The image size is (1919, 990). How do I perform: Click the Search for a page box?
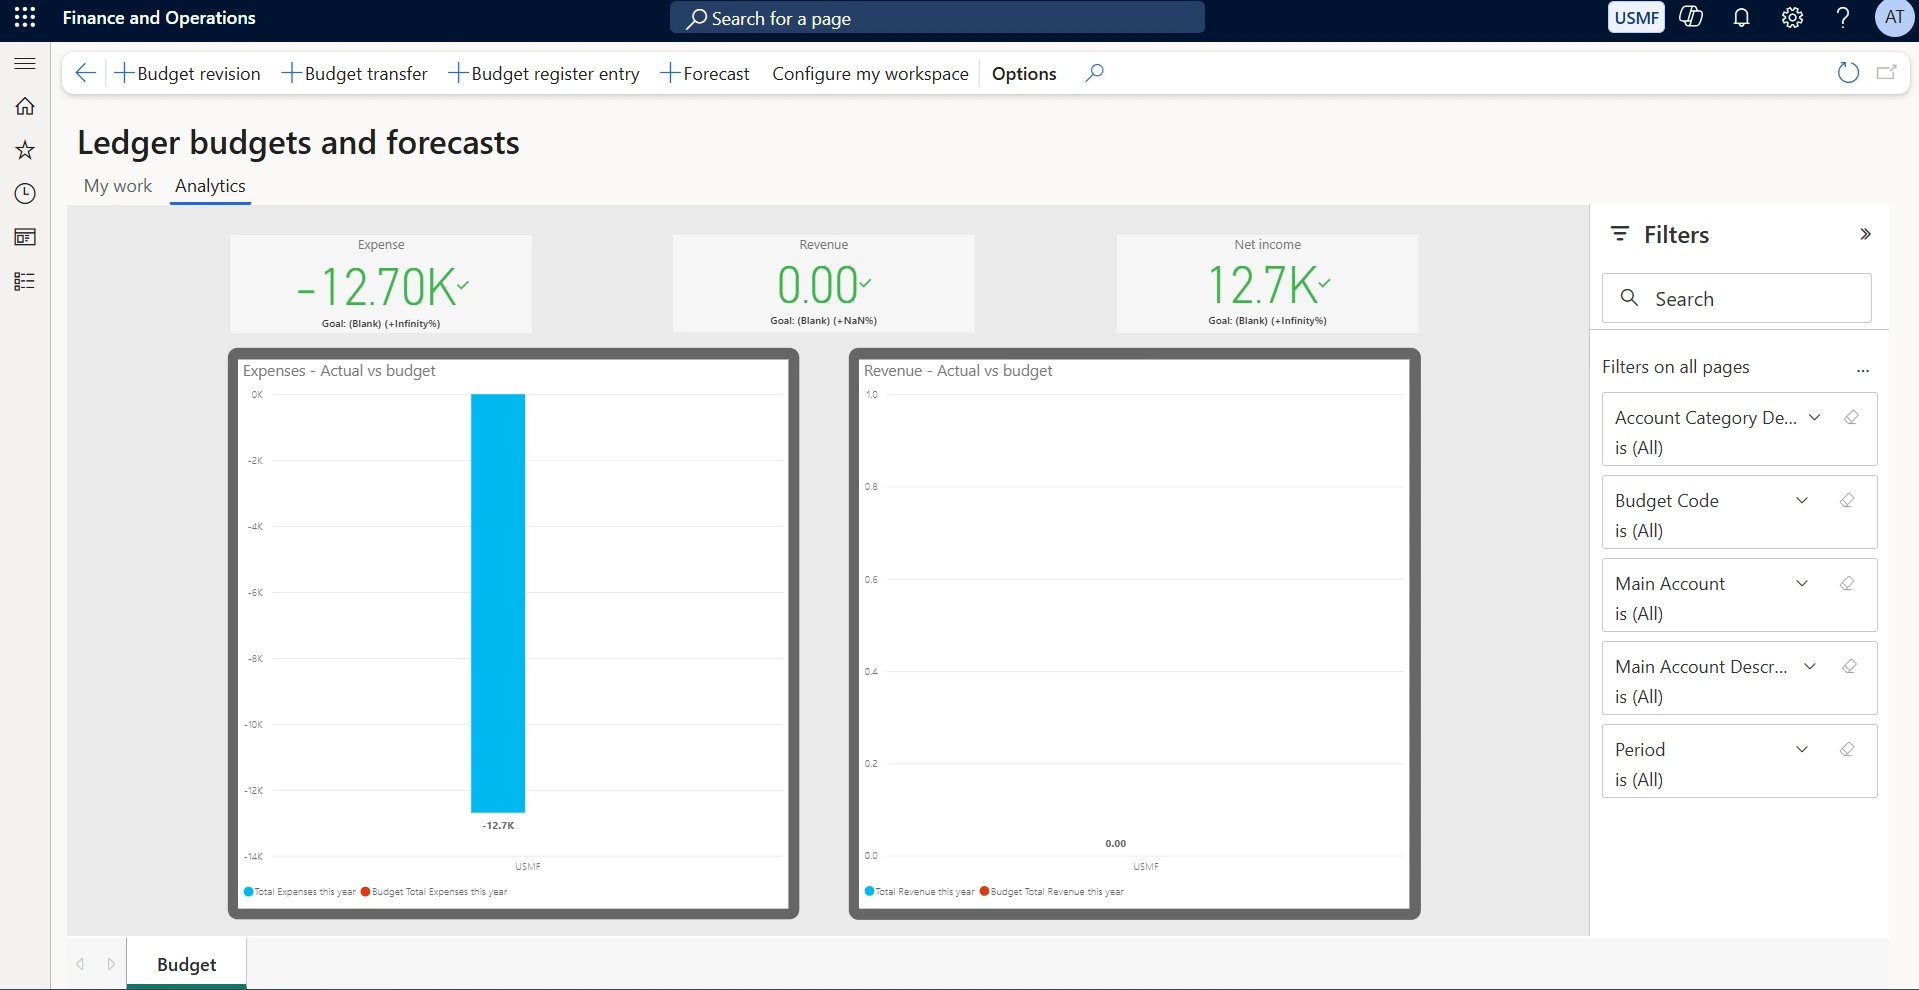tap(937, 18)
